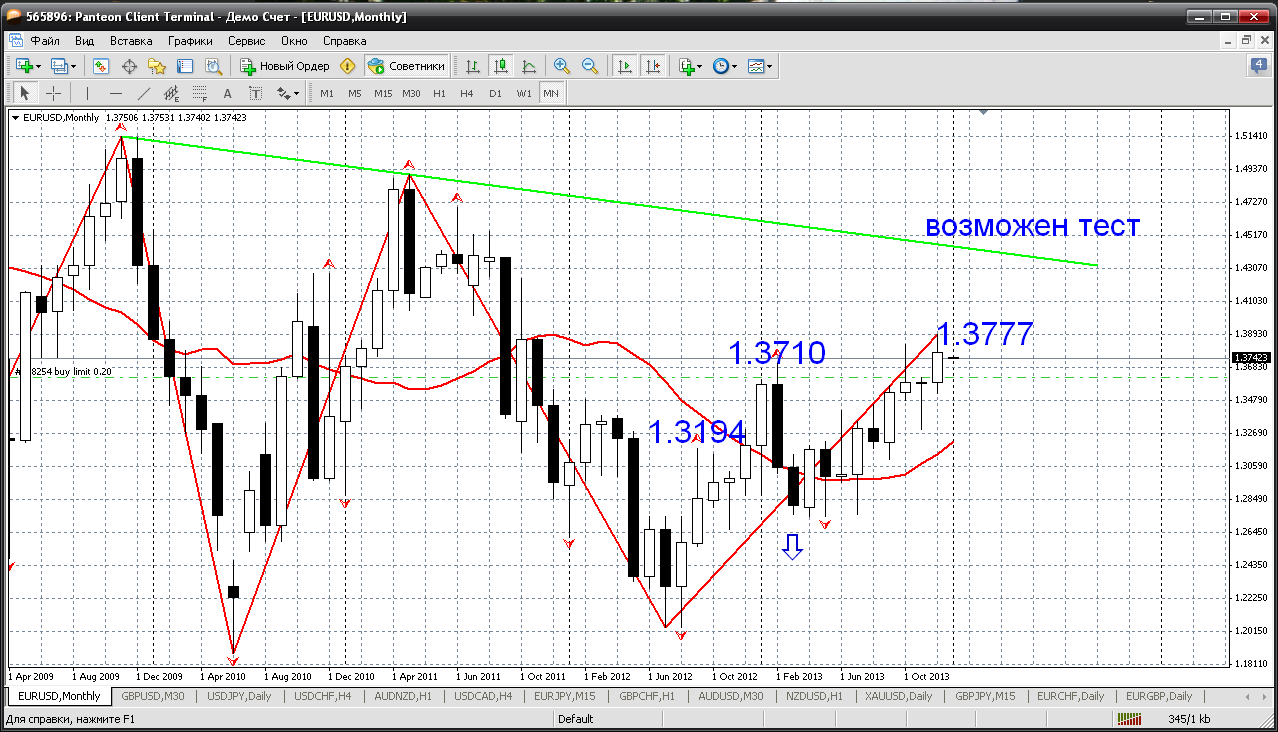
Task: Select the Fibonacci retracement tool
Action: (x=199, y=93)
